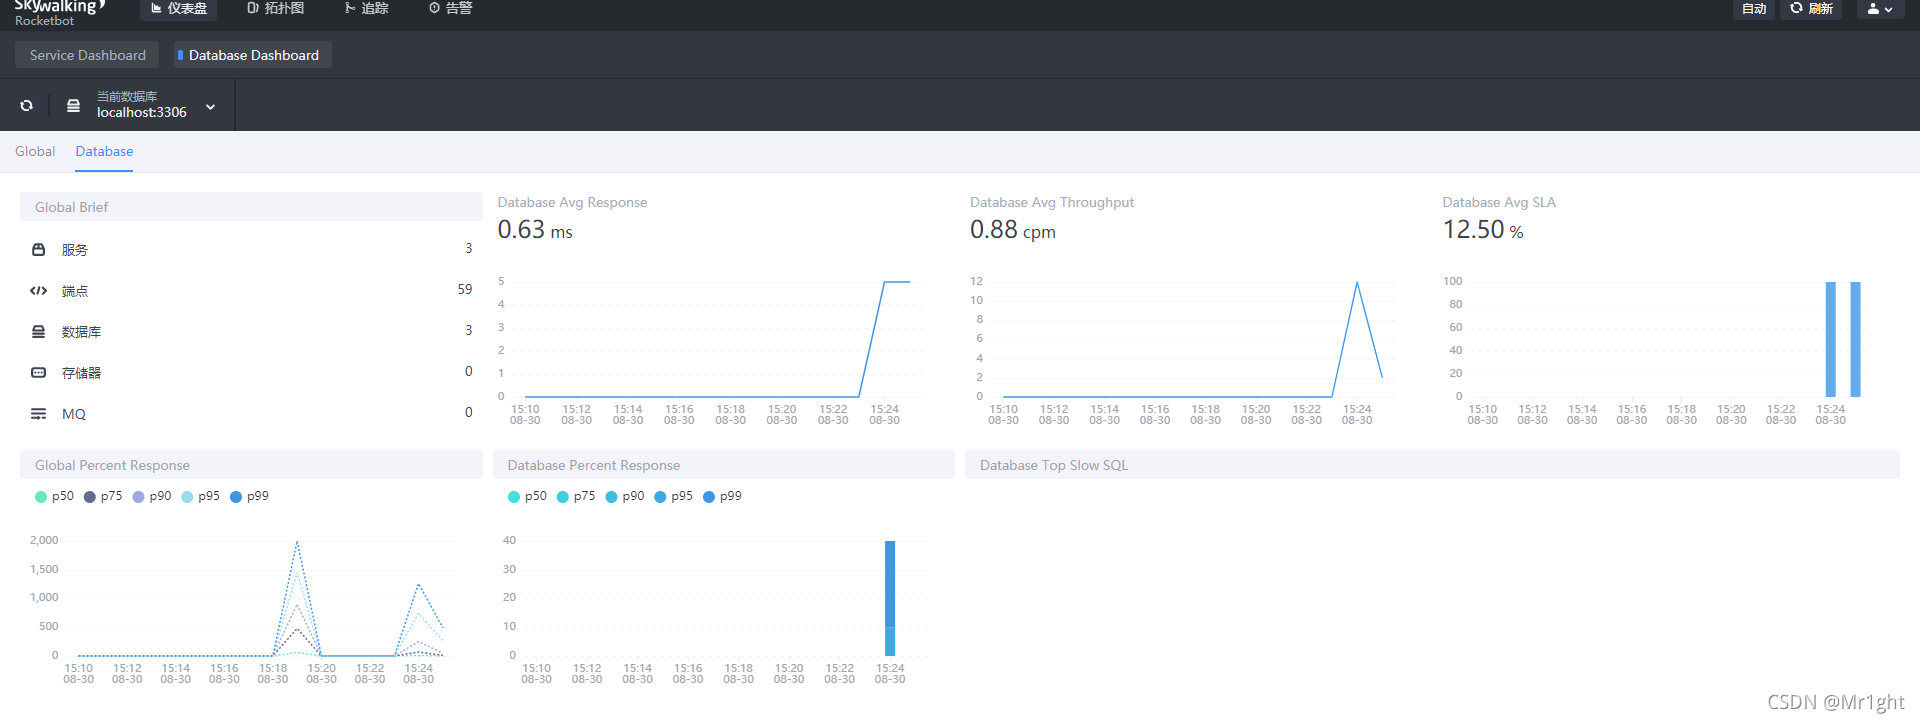Screen dimensions: 1920x723
Task: Click the database stack icon in selector
Action: tap(73, 105)
